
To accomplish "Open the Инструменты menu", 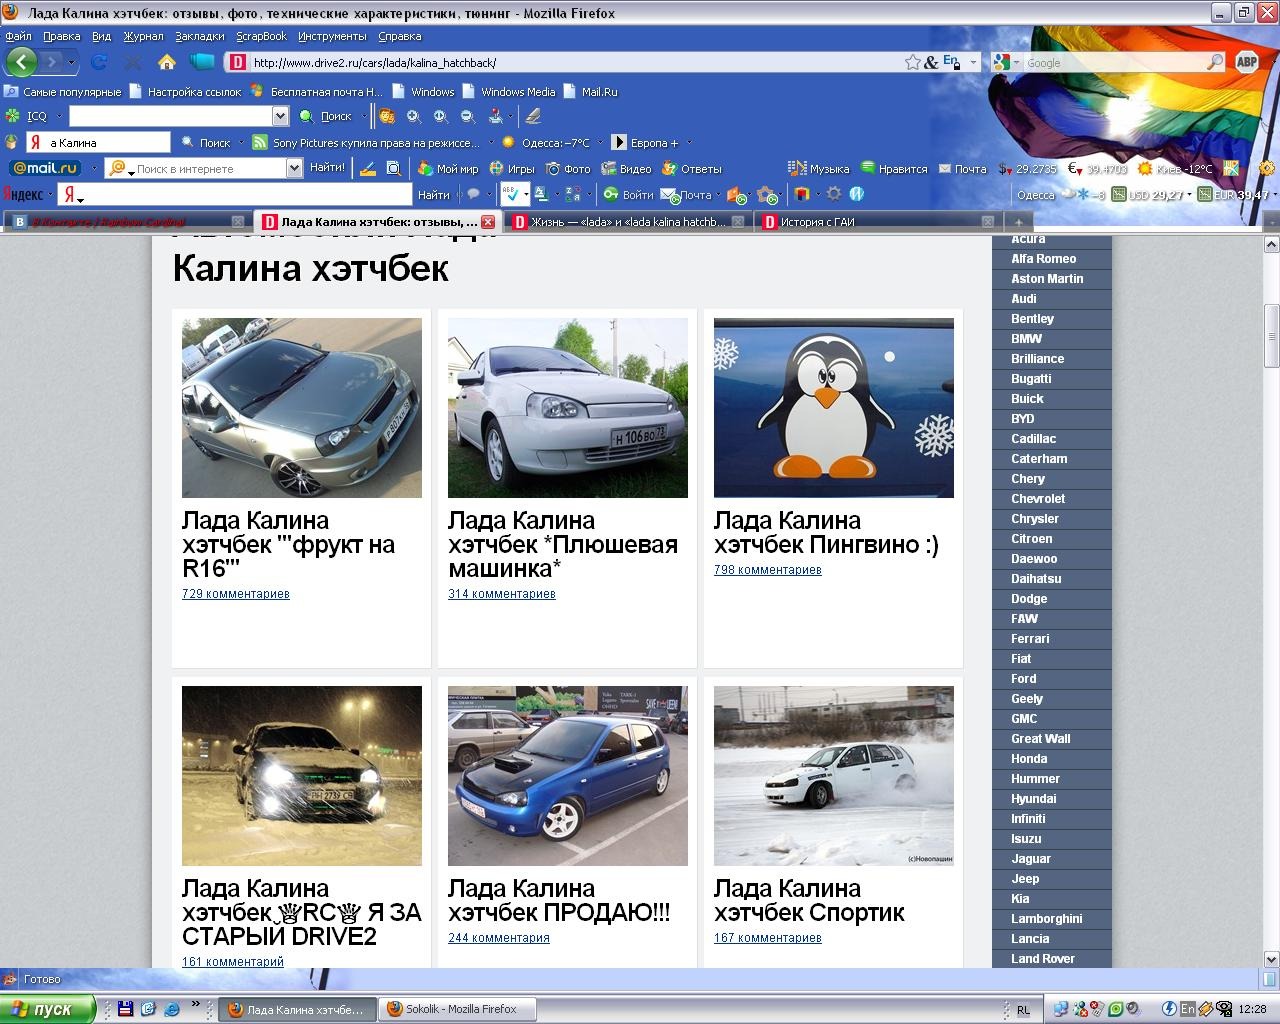I will click(x=332, y=36).
